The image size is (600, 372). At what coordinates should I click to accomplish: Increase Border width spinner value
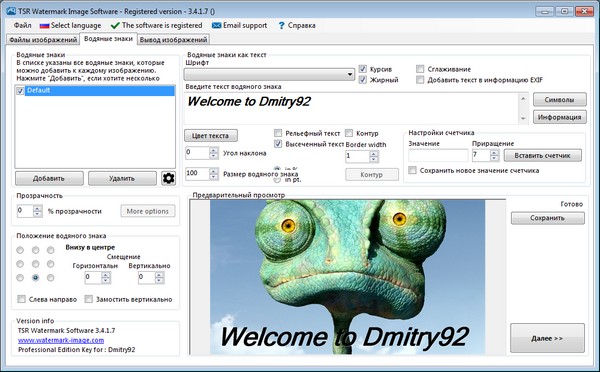(374, 153)
